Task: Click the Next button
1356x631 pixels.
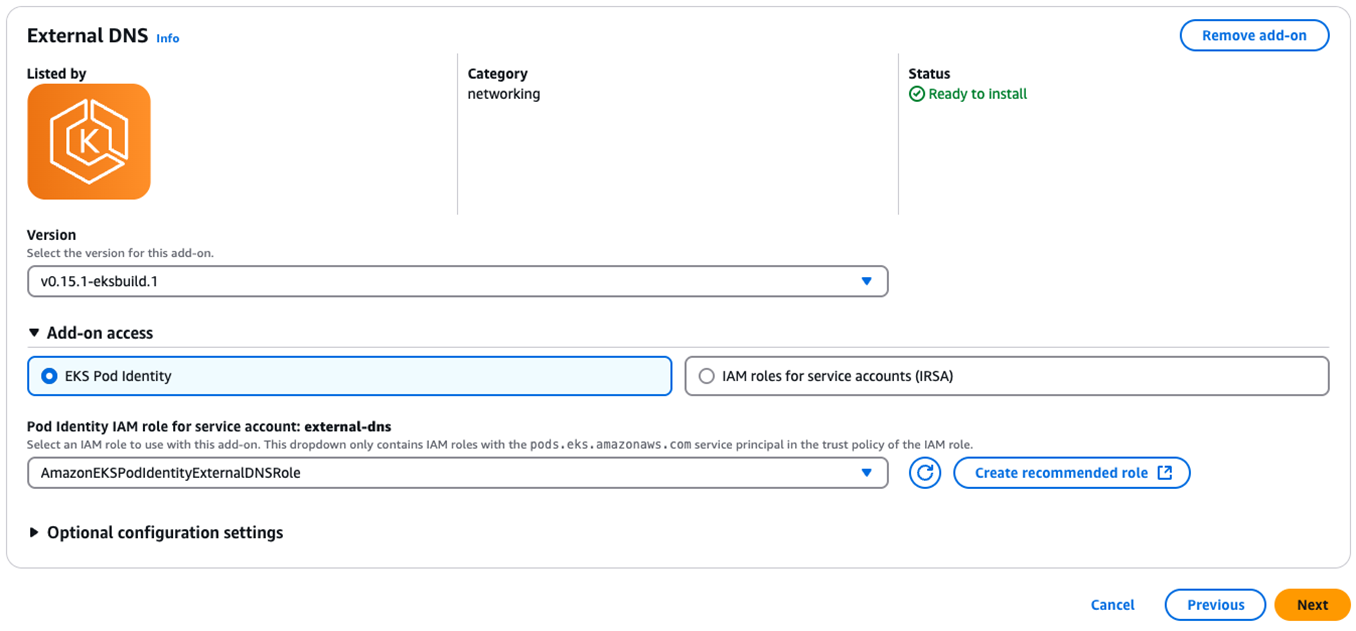Action: coord(1311,604)
